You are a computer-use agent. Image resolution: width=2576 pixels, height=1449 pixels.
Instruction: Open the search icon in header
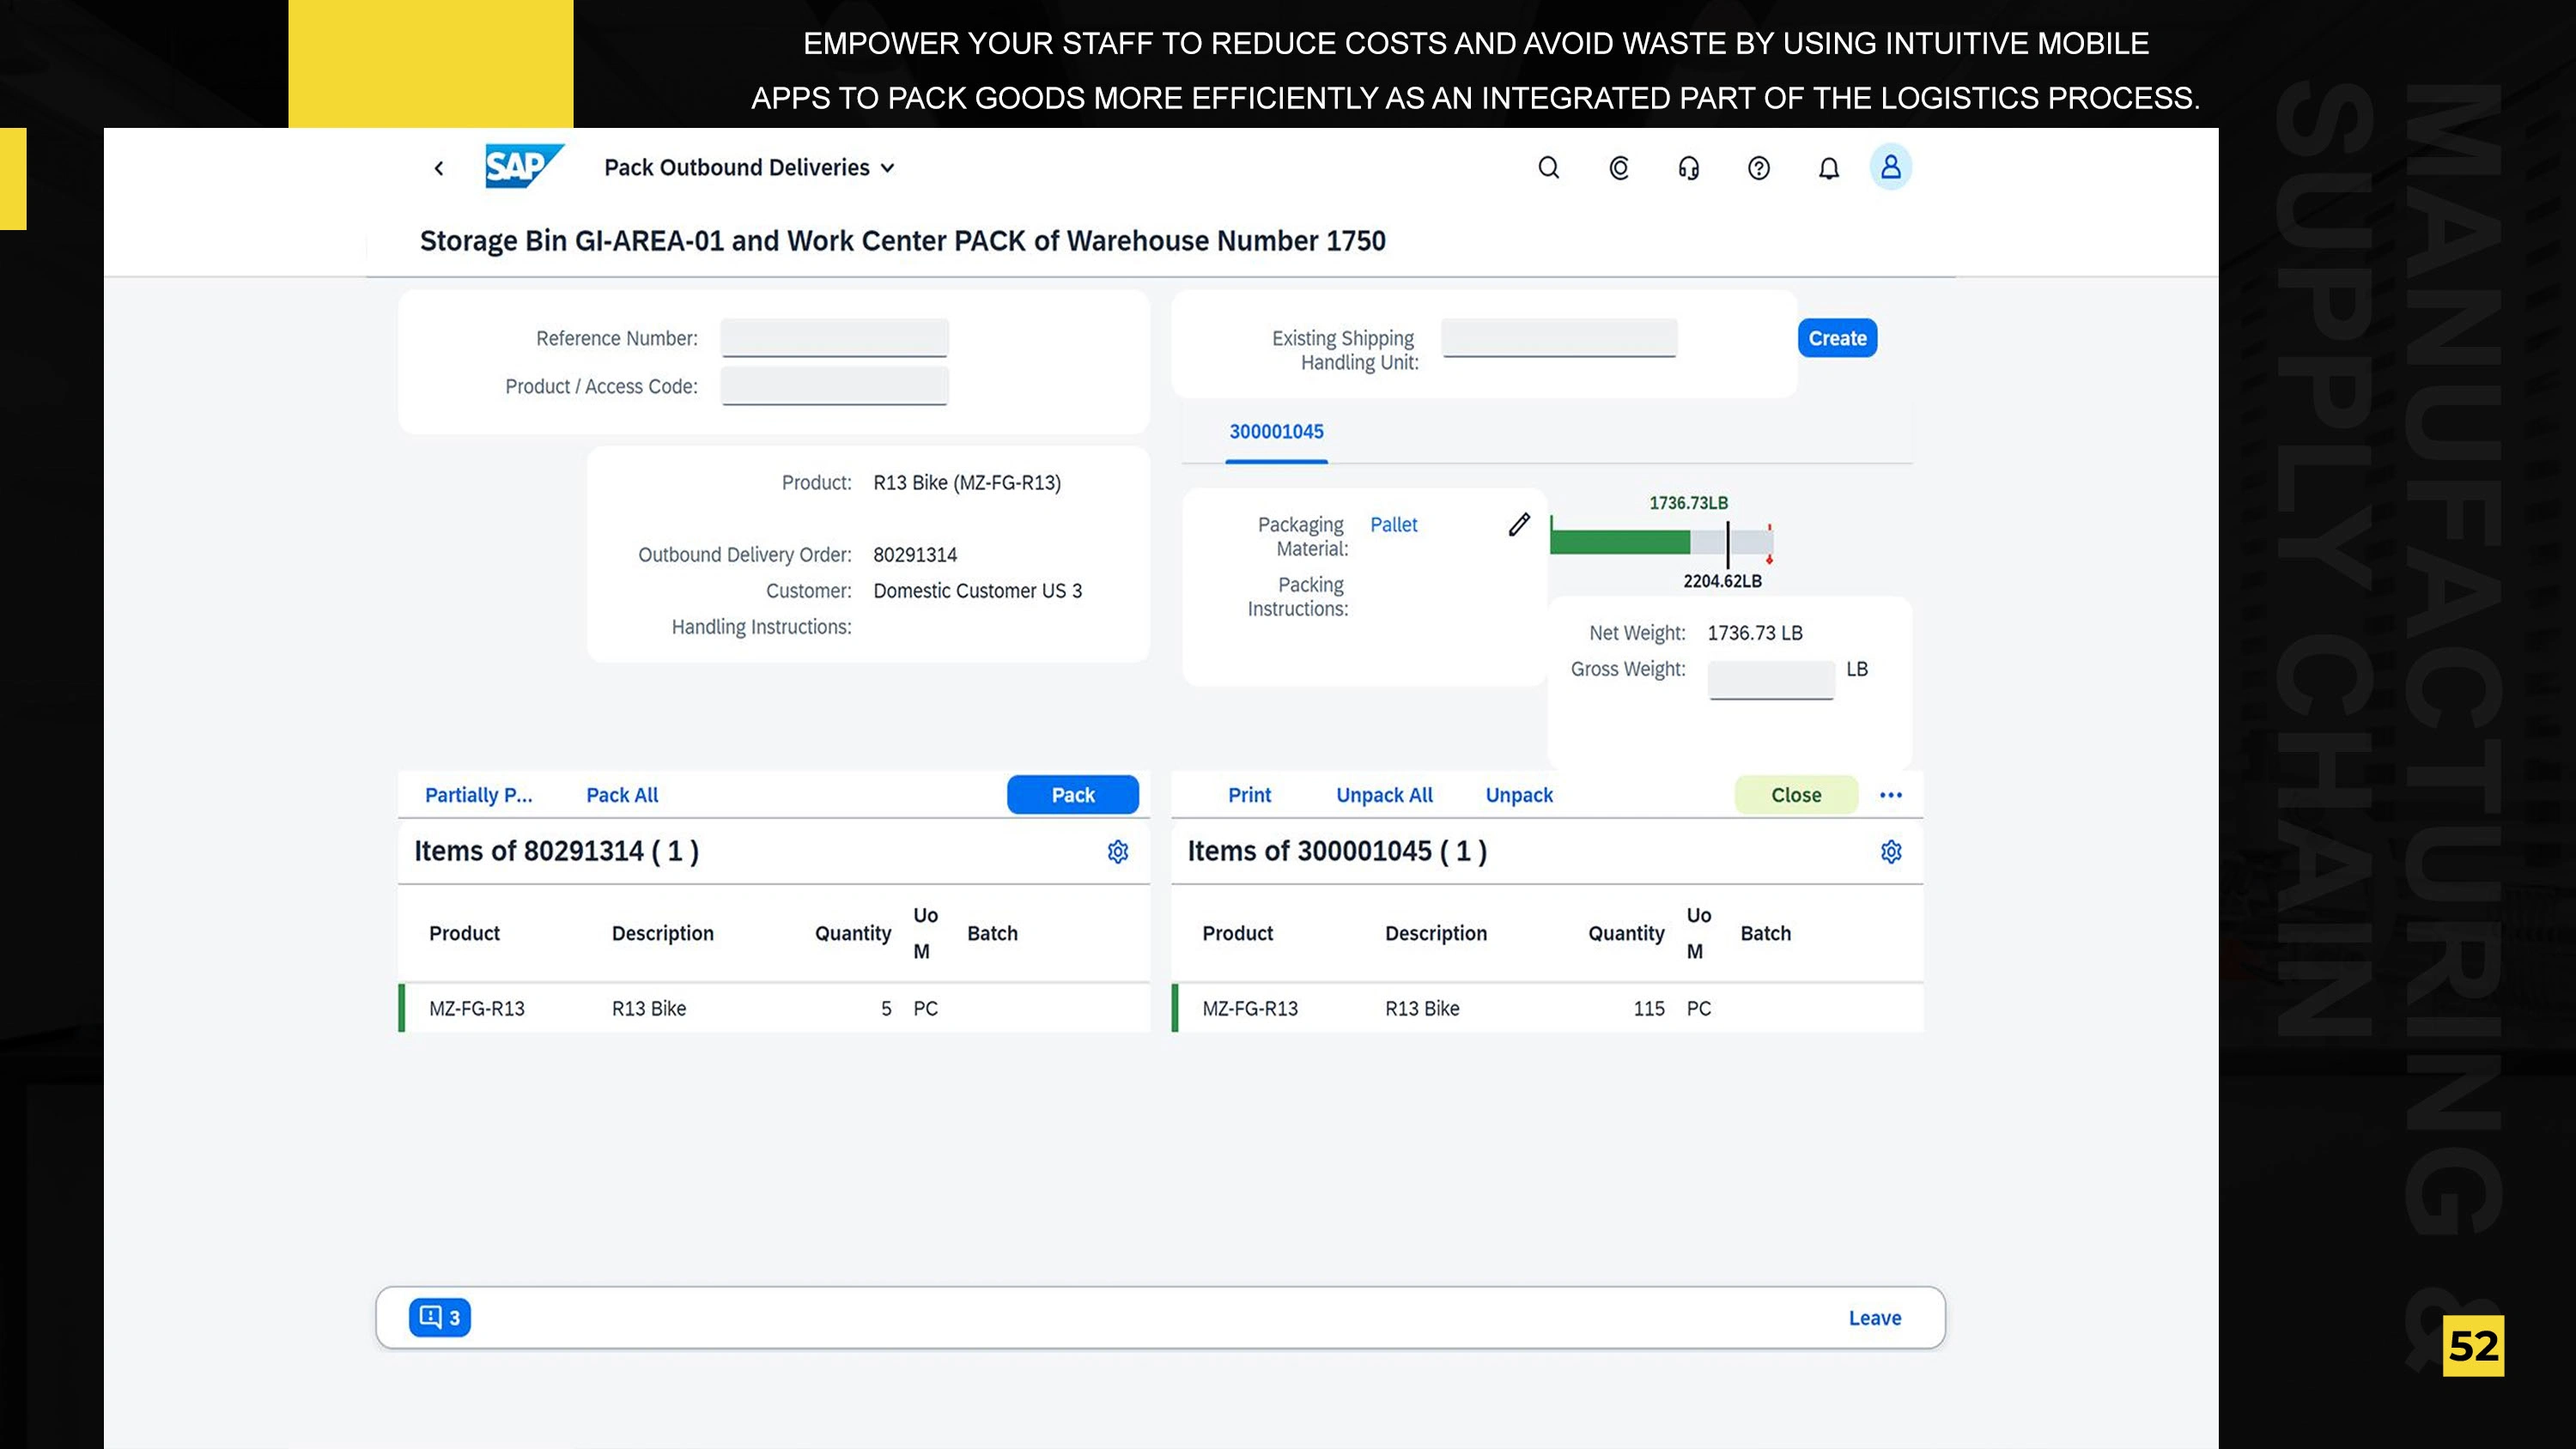click(x=1548, y=168)
